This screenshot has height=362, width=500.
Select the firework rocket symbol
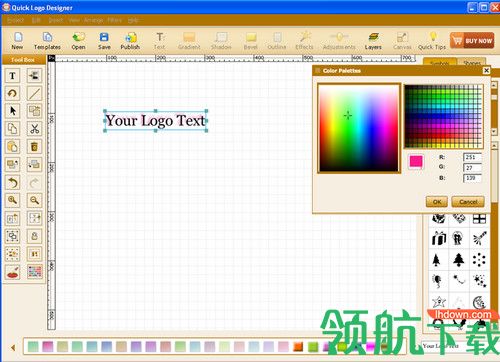(479, 238)
